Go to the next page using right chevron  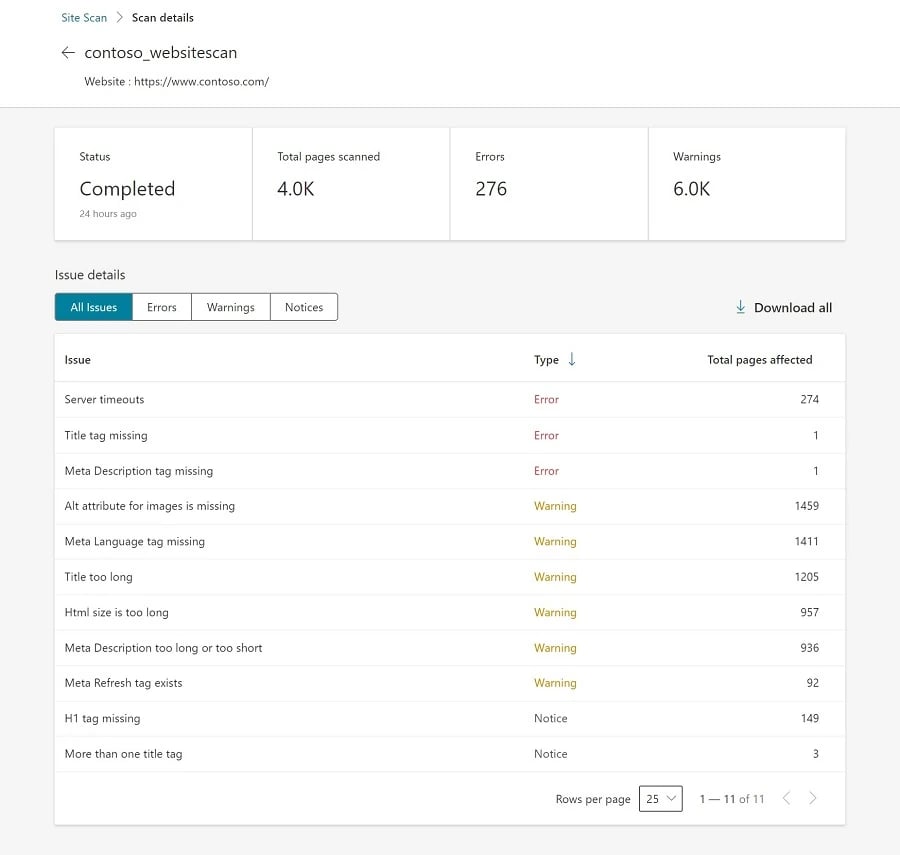[812, 798]
